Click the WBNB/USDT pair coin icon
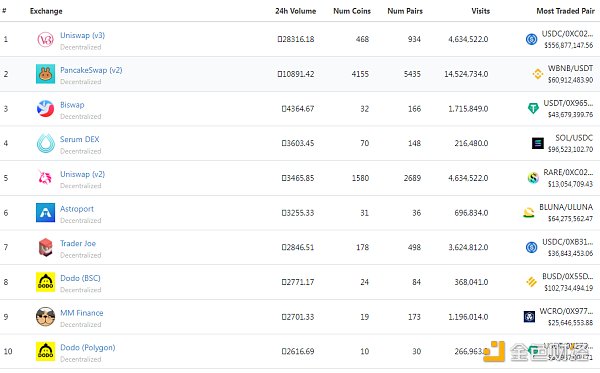This screenshot has width=600, height=373. pos(537,74)
